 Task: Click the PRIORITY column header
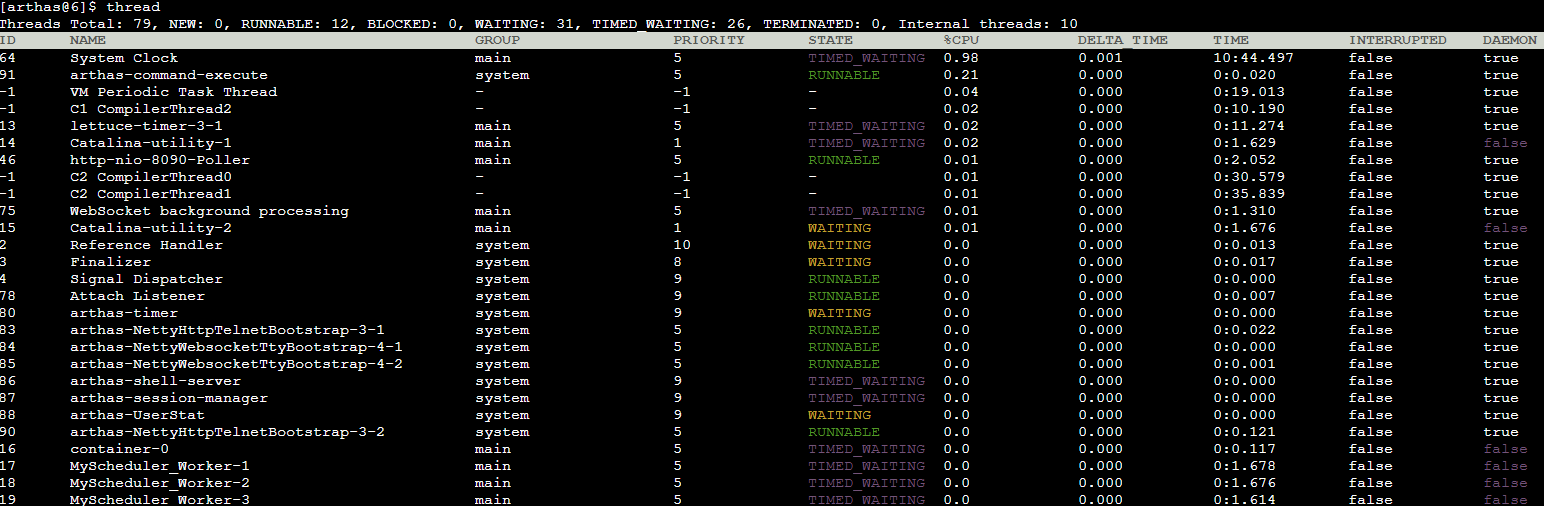pos(709,40)
